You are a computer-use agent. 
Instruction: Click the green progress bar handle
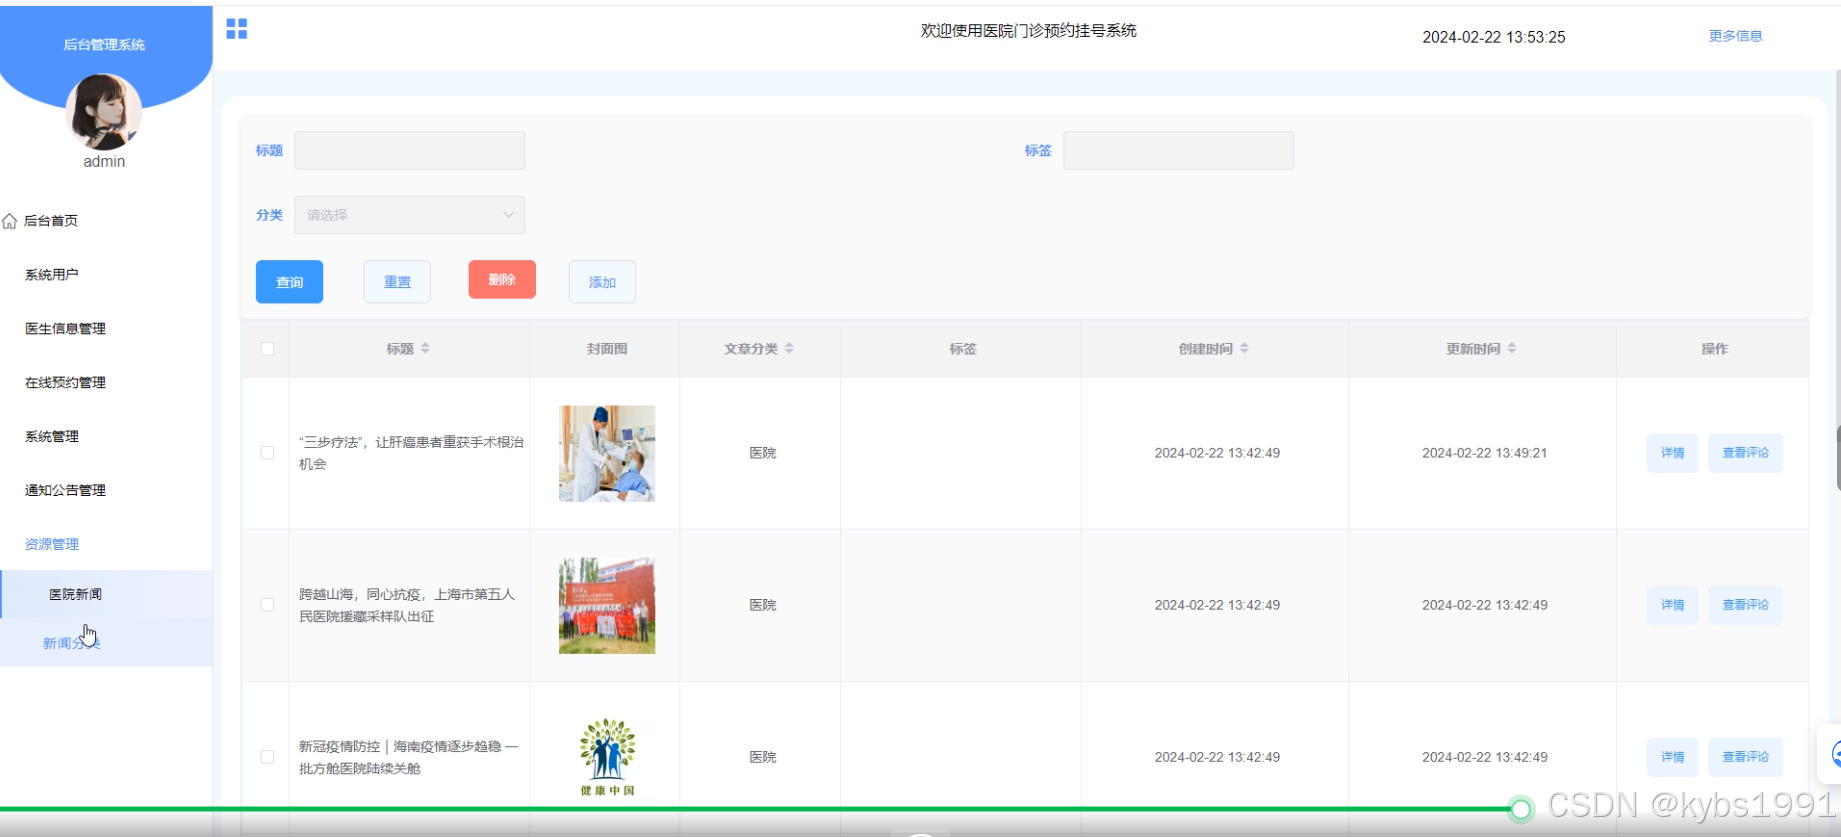click(1521, 809)
